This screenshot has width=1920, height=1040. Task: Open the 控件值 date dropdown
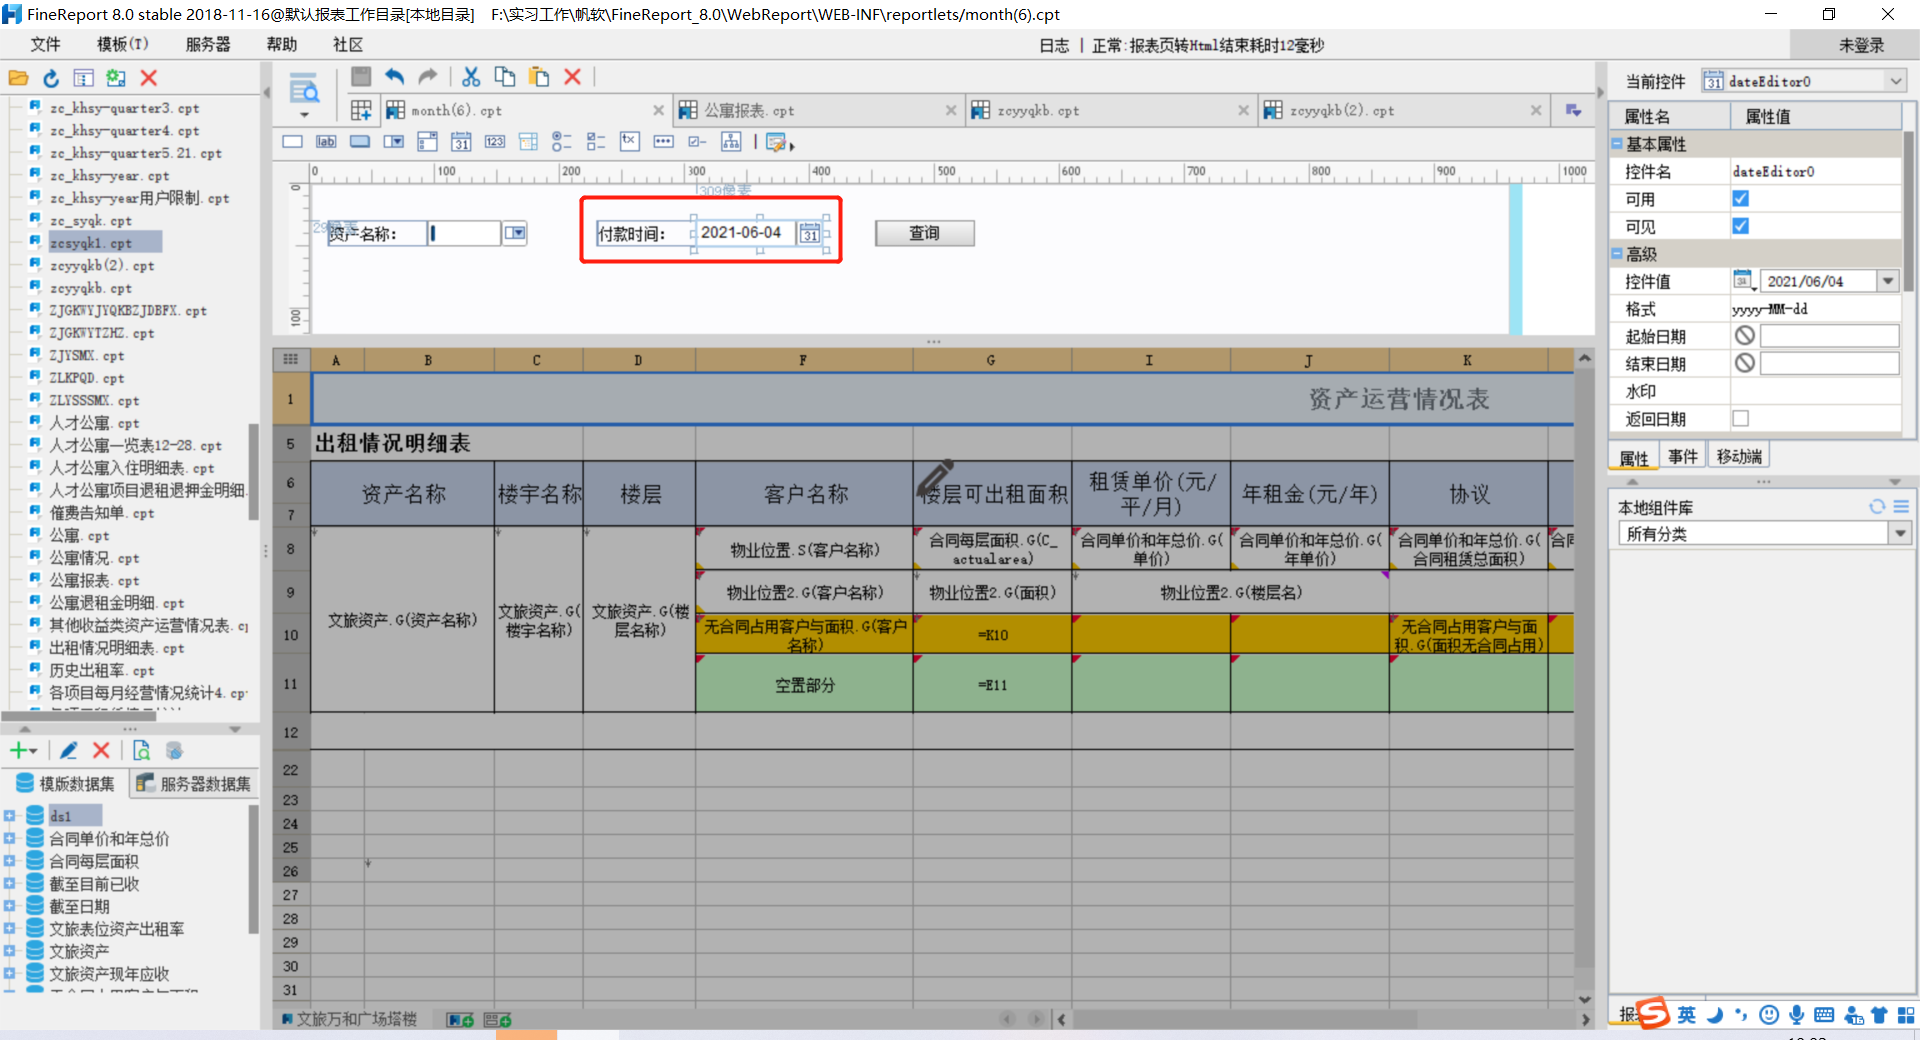(1888, 282)
